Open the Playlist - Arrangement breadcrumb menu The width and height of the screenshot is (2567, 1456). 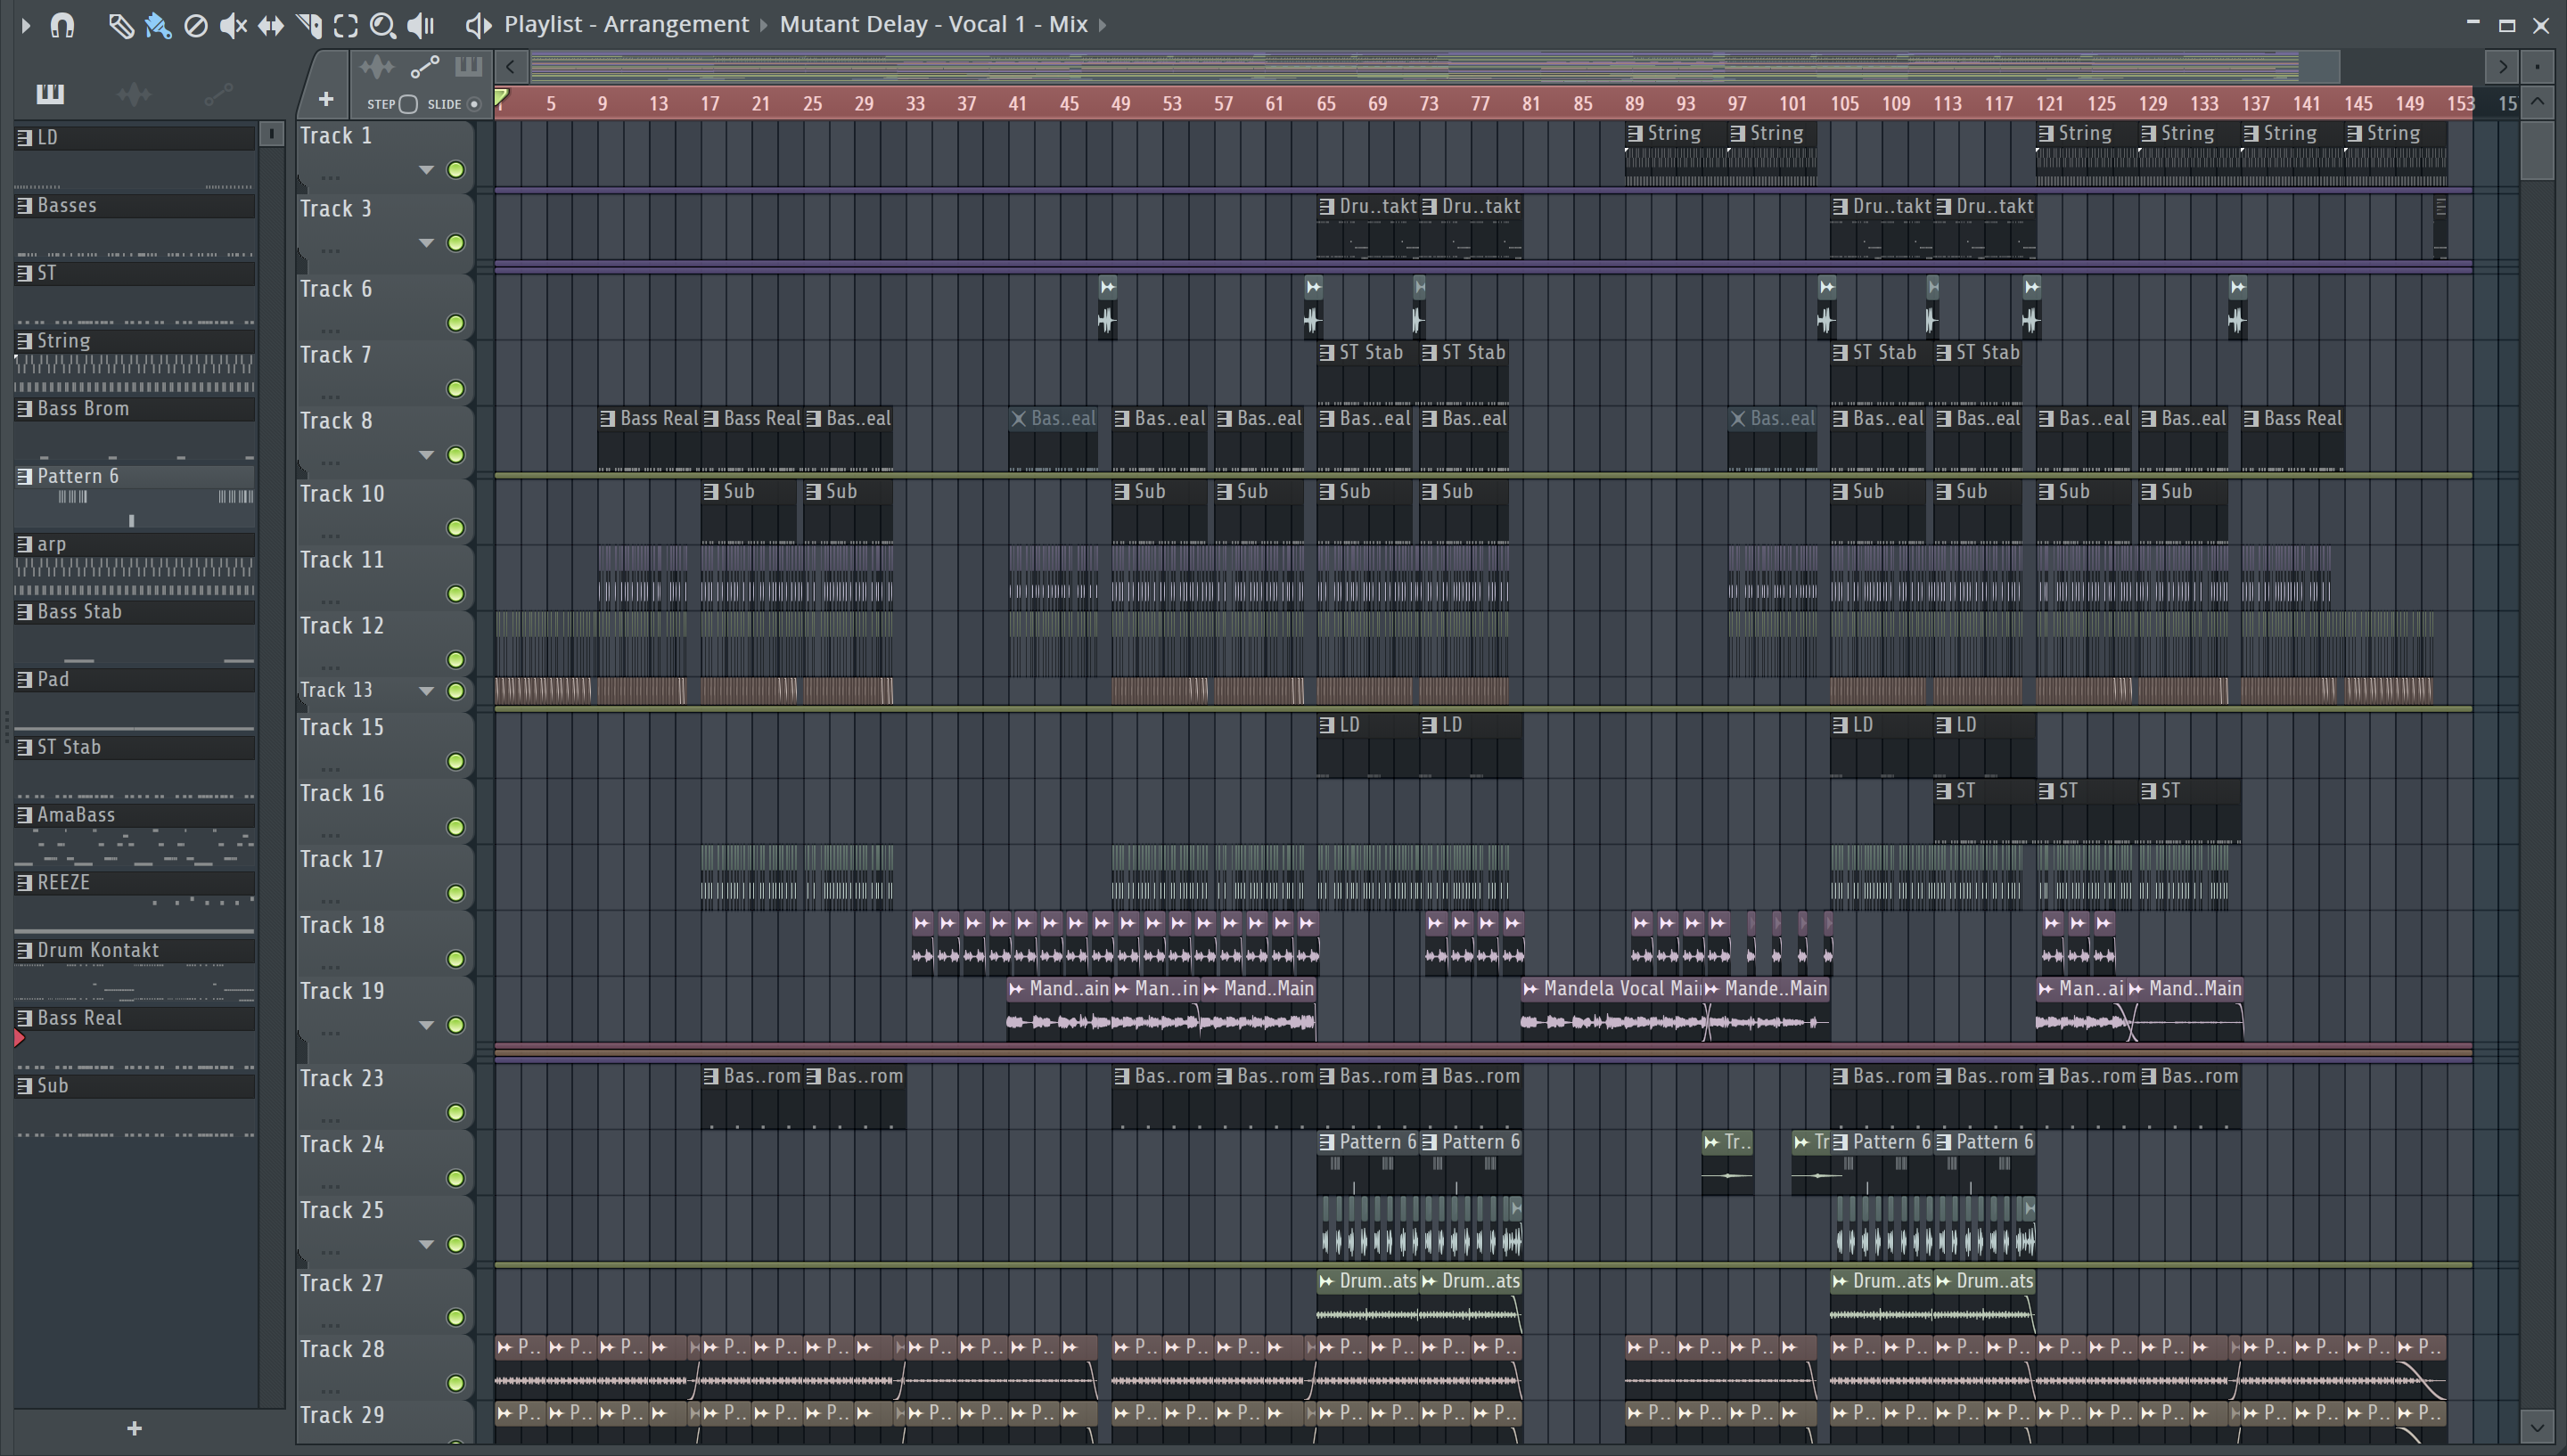click(x=626, y=24)
